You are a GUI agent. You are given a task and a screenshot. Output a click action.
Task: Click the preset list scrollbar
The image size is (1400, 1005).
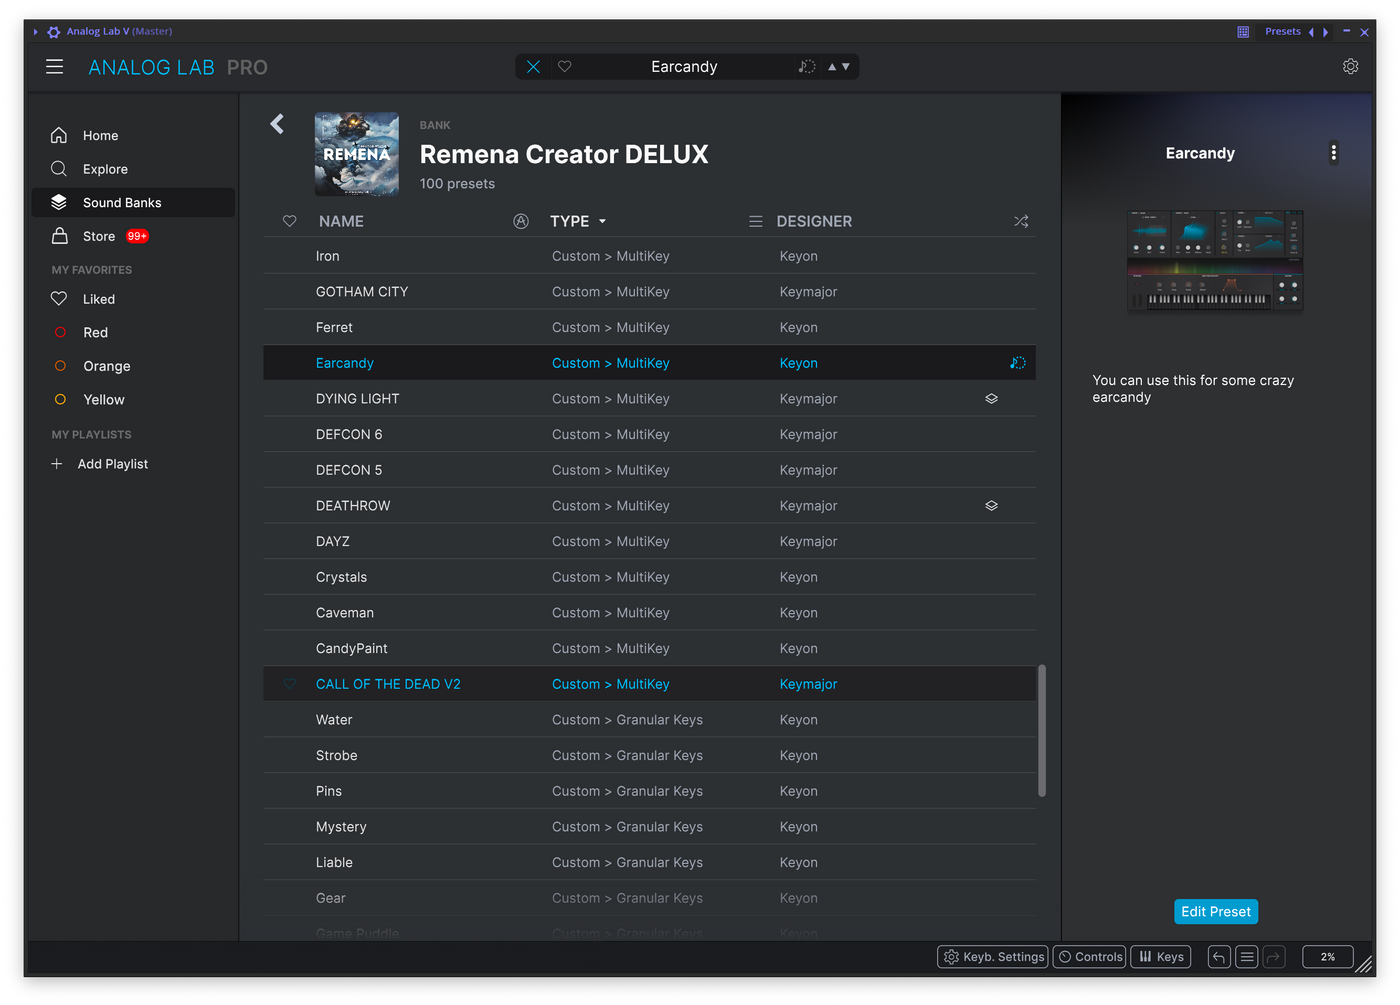pos(1042,731)
